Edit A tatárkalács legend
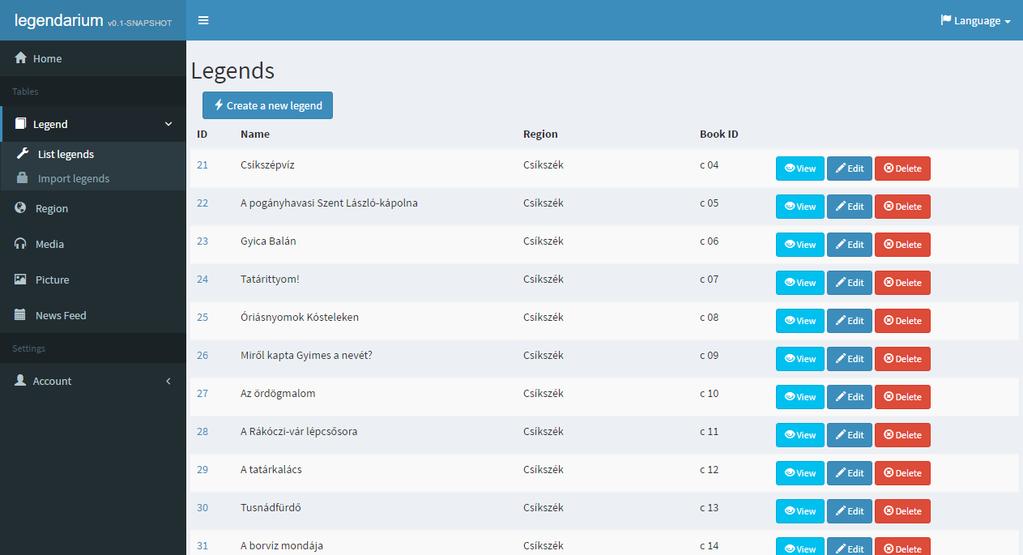Image resolution: width=1023 pixels, height=555 pixels. coord(849,473)
